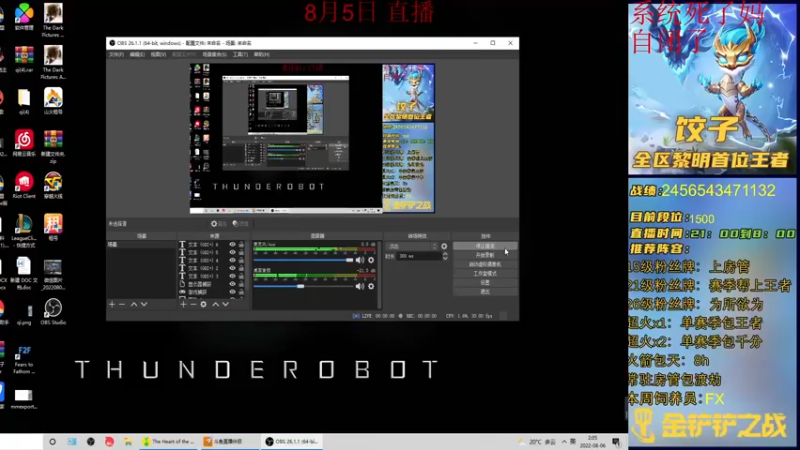
Task: Select The Dark Pictures A... desktop icon
Action: point(53,62)
